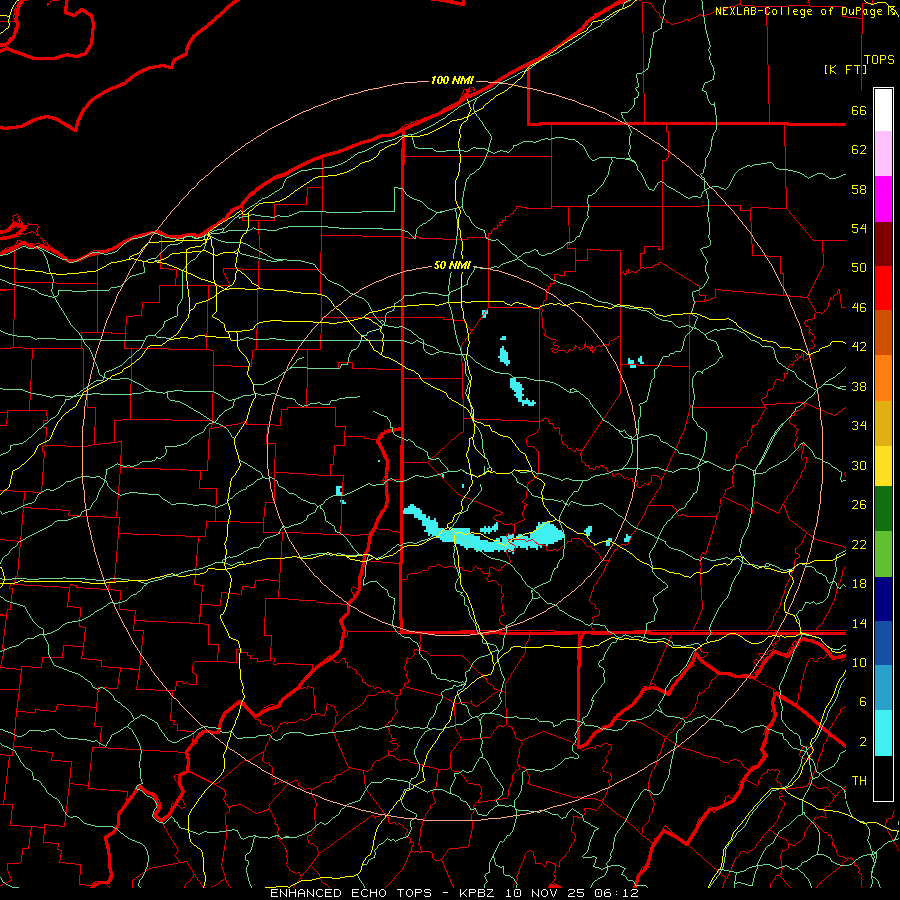Click legend value 42
The width and height of the screenshot is (900, 900).
pyautogui.click(x=859, y=347)
